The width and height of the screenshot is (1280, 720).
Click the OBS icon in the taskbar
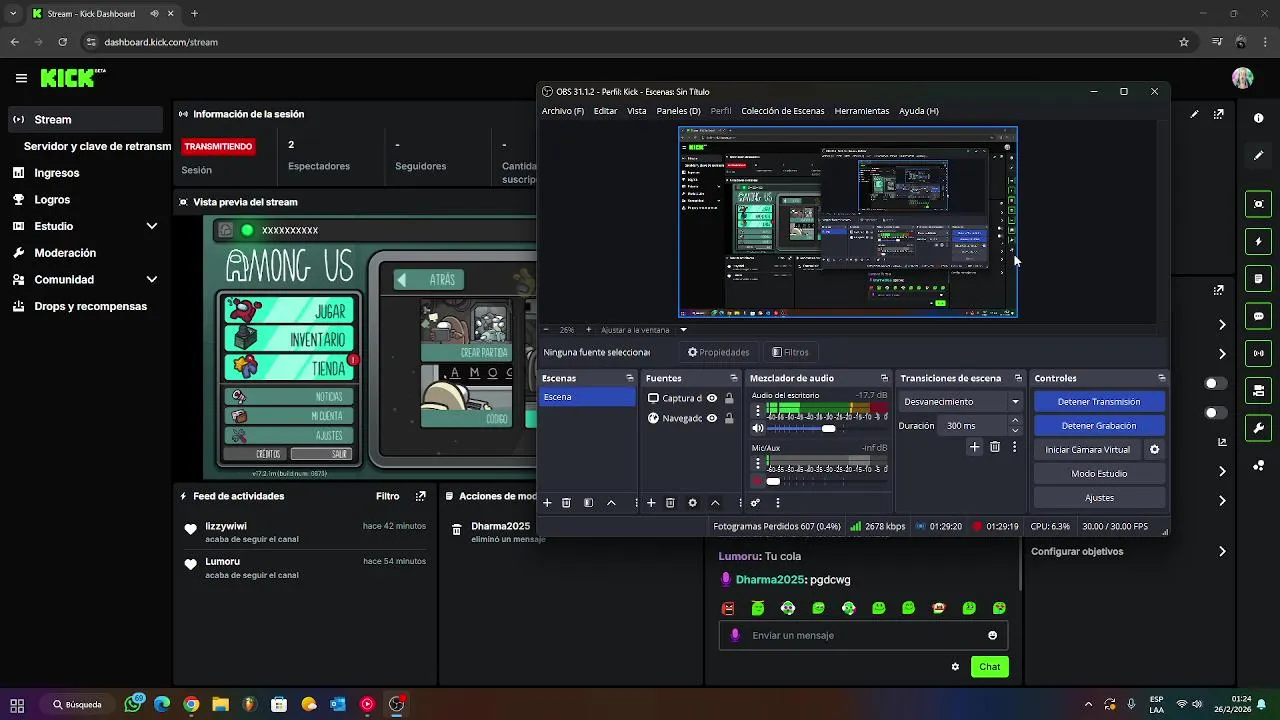tap(396, 704)
